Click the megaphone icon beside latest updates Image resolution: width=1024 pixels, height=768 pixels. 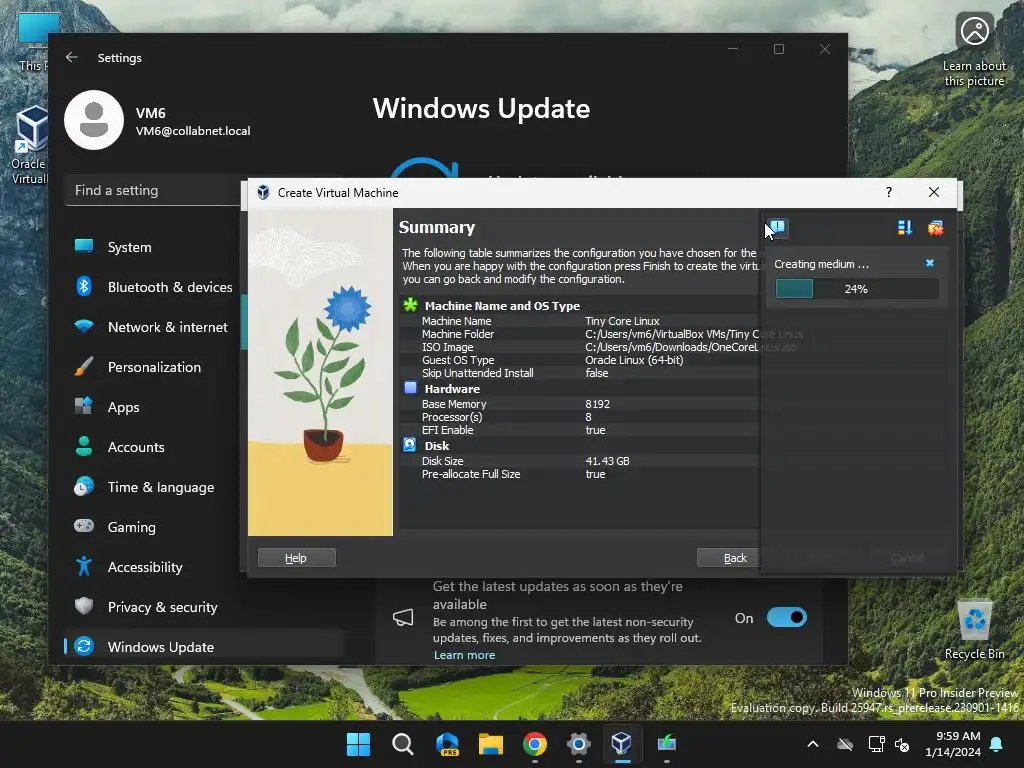tap(403, 617)
